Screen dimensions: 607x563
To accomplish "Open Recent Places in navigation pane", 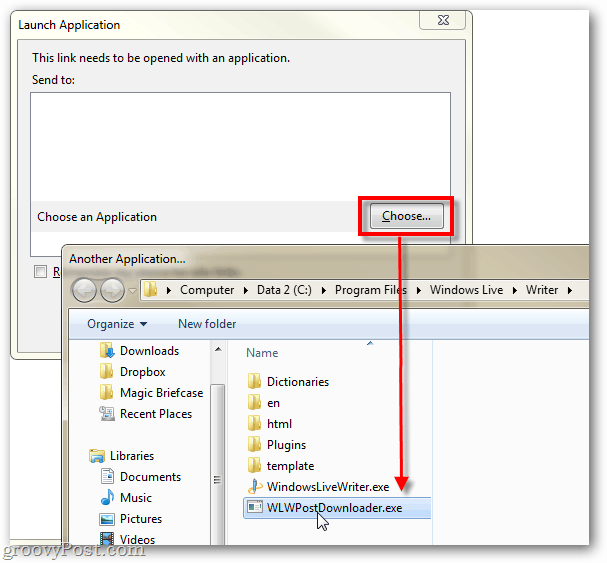I will point(156,414).
